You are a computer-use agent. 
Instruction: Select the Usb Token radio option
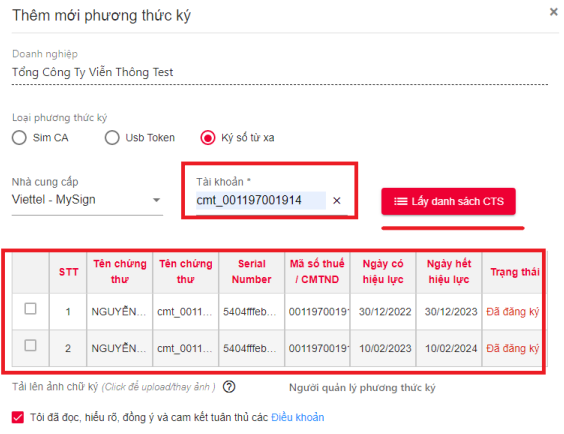coord(112,138)
